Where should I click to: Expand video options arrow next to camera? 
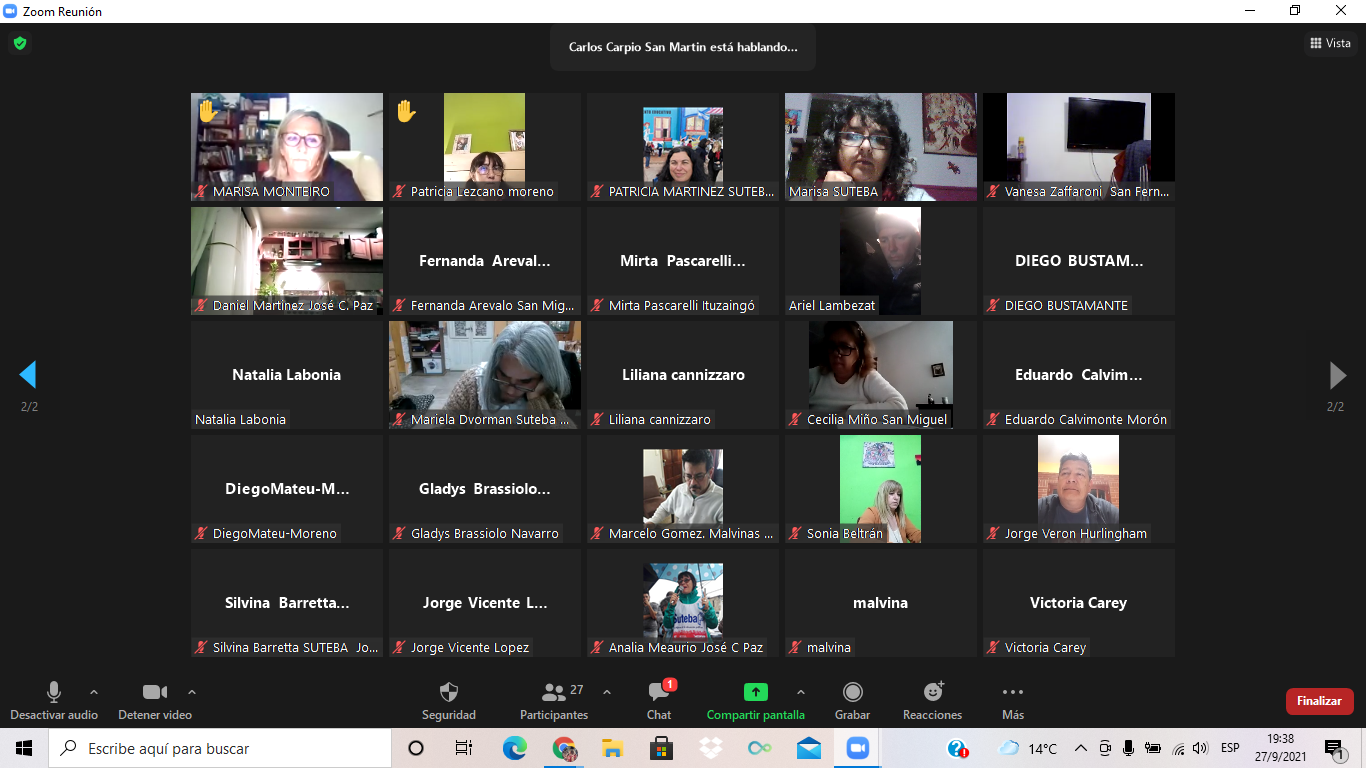click(x=192, y=692)
